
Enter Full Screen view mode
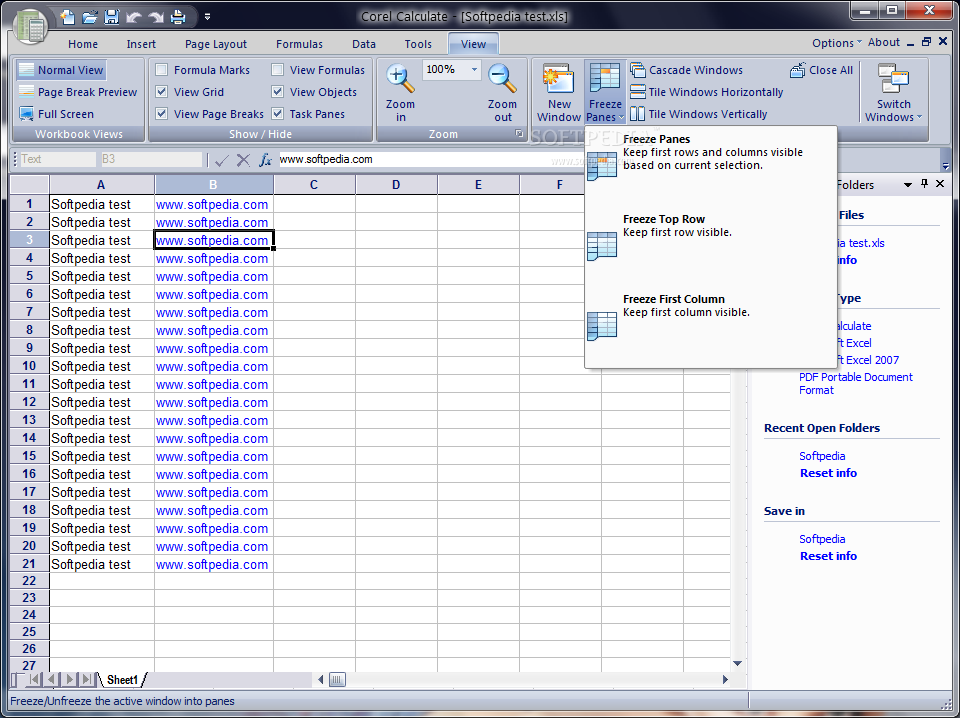pyautogui.click(x=56, y=114)
